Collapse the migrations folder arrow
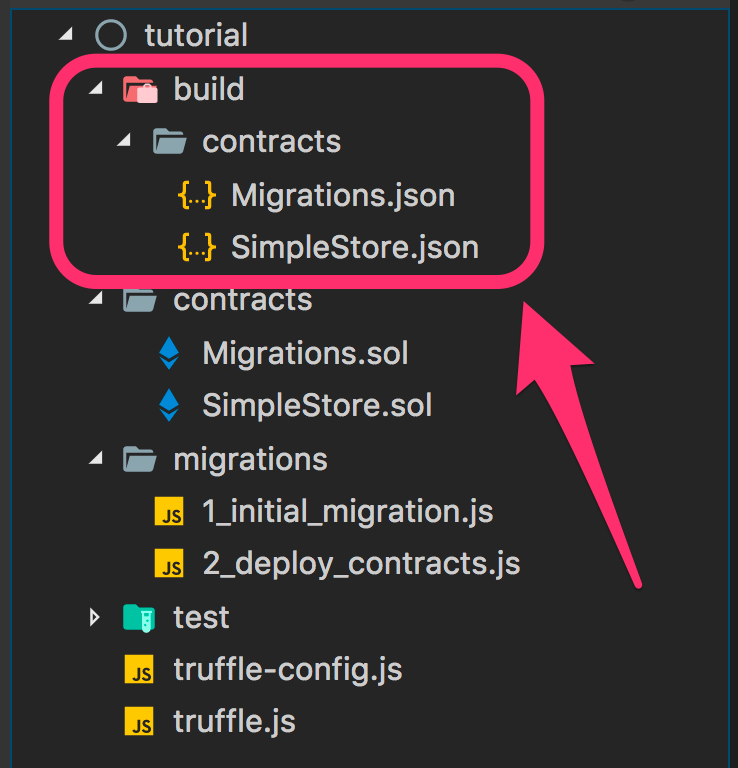 (96, 458)
